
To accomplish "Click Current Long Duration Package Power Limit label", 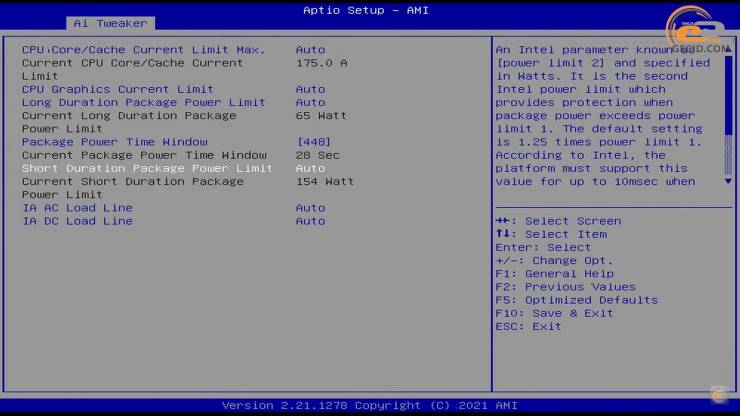I will point(129,122).
